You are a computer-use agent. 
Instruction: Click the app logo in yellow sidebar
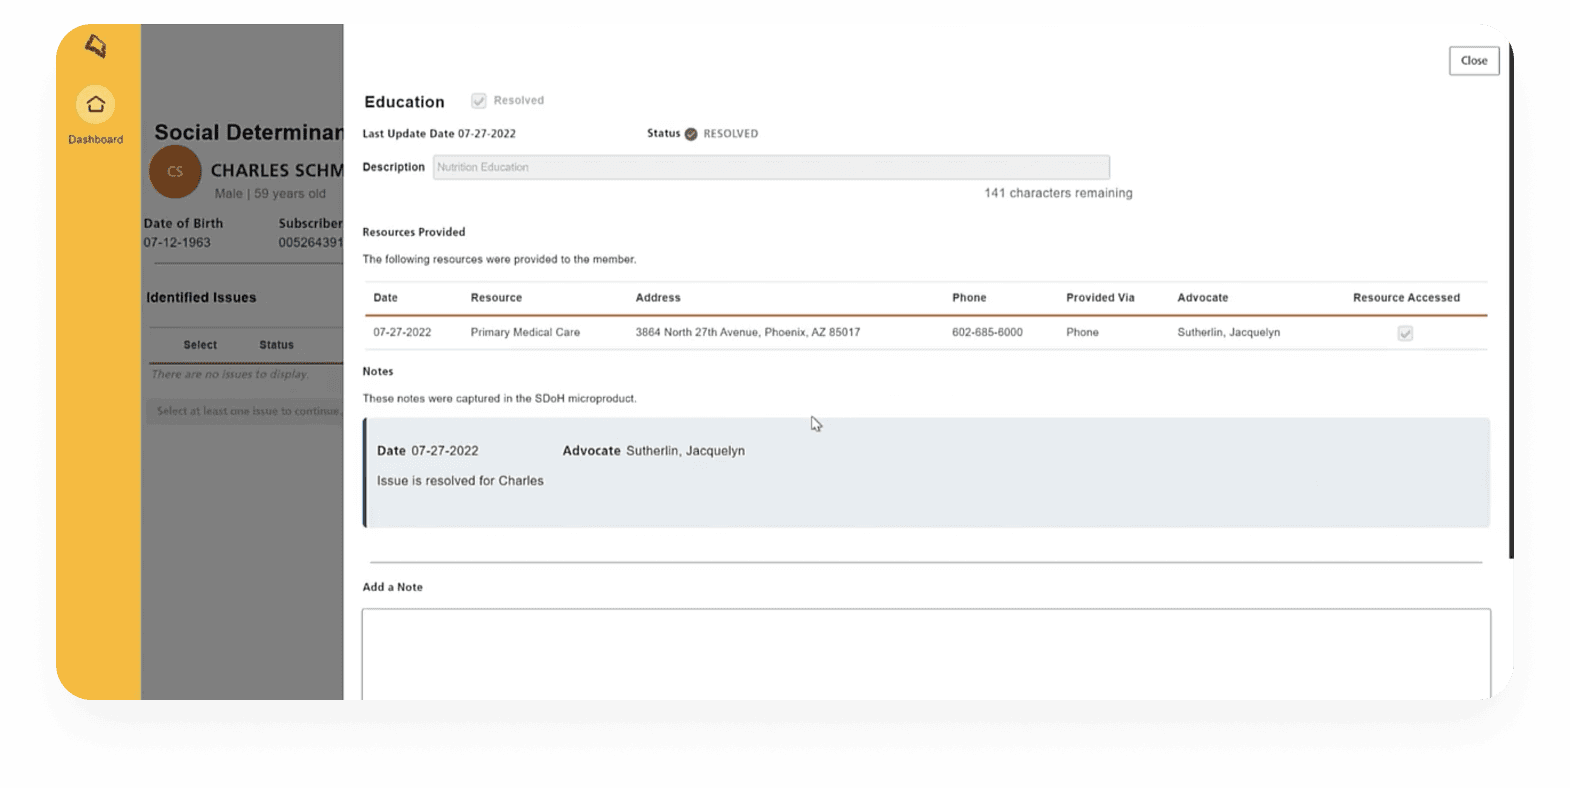(x=95, y=46)
